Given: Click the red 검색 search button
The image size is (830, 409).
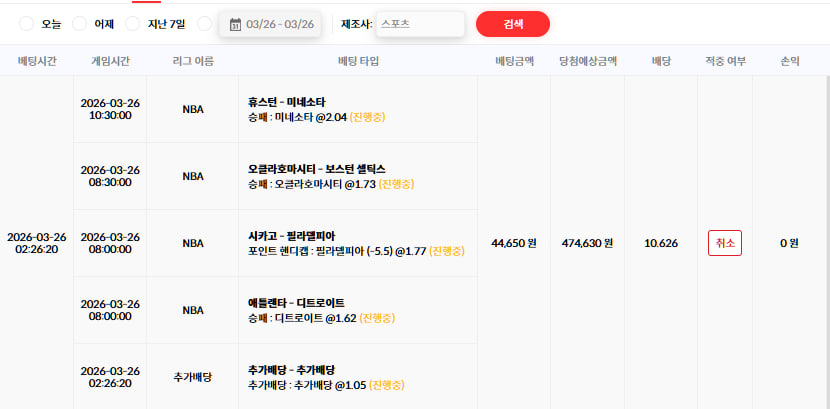Looking at the screenshot, I should point(513,24).
